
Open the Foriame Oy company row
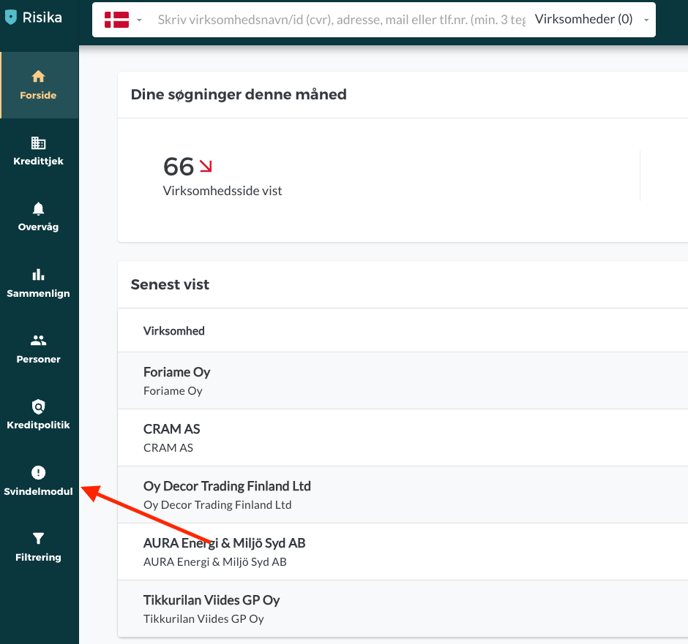coord(403,381)
